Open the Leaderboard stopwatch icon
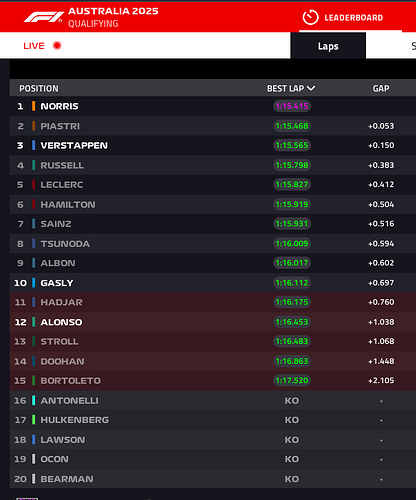The image size is (416, 500). pos(310,17)
